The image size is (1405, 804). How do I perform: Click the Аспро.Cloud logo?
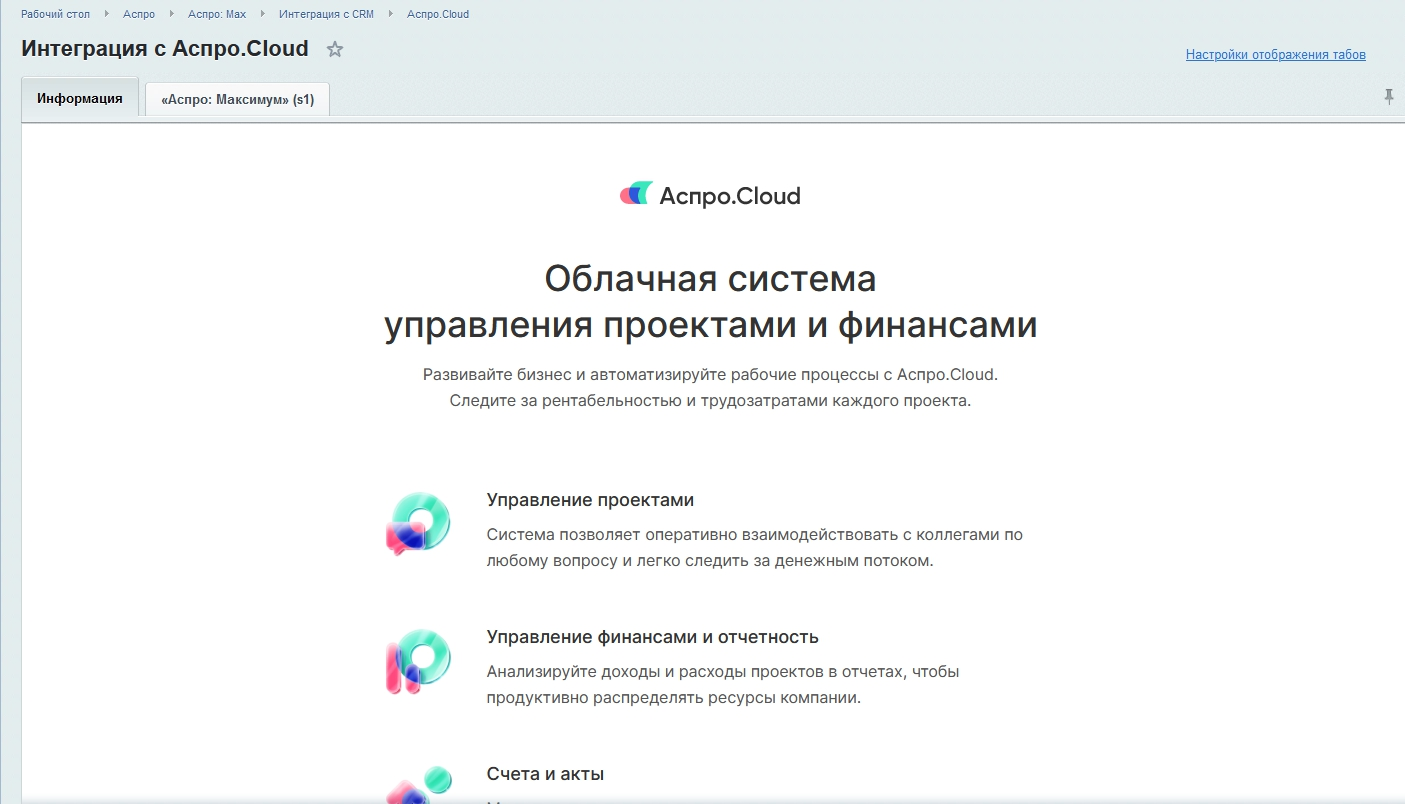tap(710, 195)
